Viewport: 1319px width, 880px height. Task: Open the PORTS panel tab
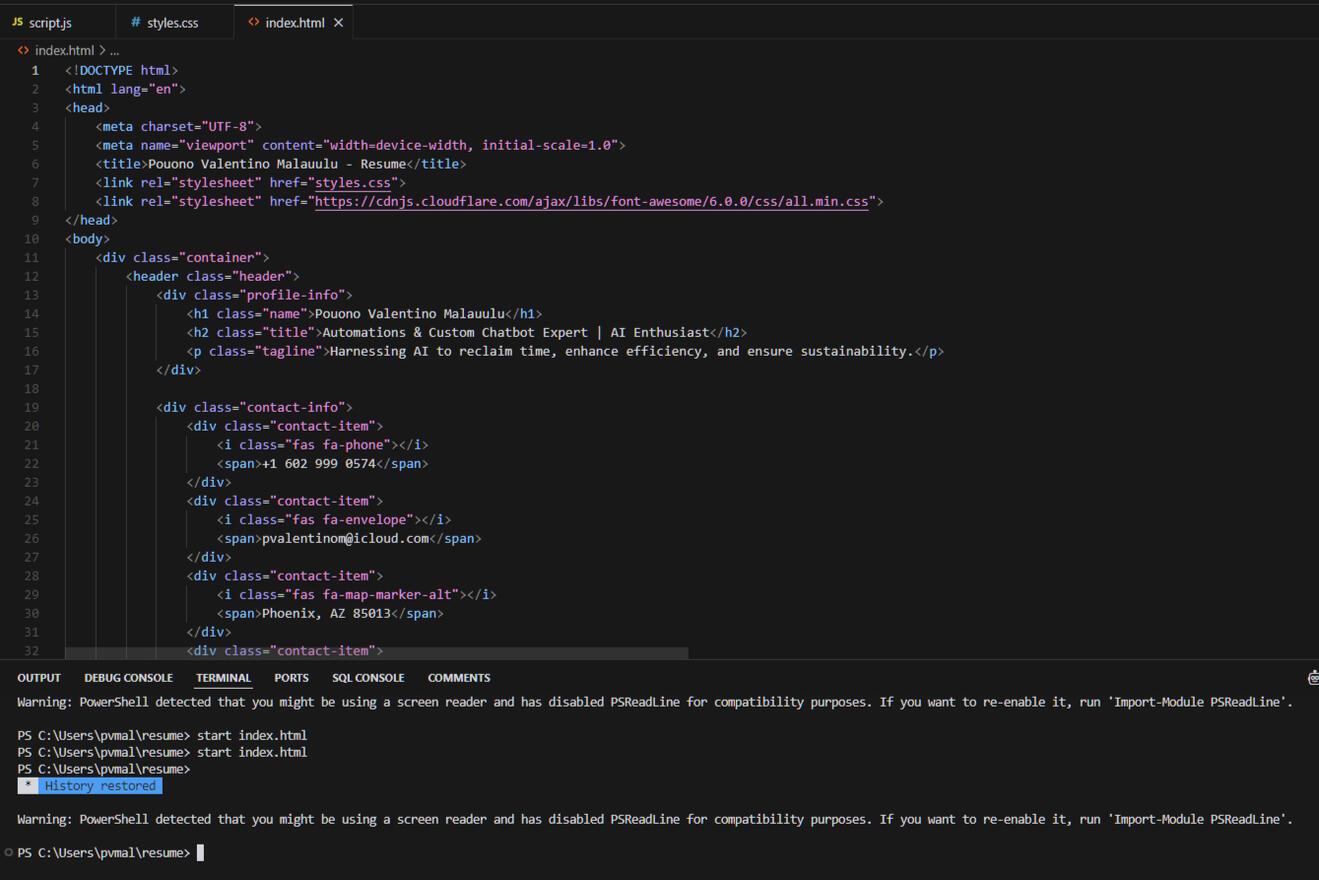[x=291, y=678]
